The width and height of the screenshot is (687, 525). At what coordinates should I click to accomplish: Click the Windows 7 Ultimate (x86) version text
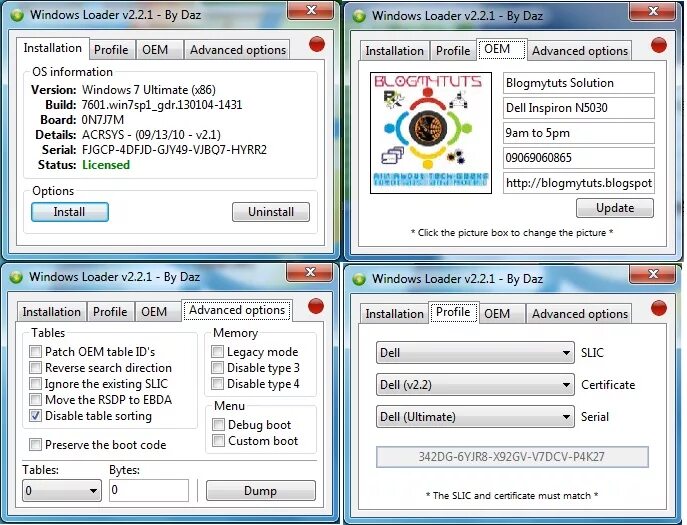tap(149, 90)
